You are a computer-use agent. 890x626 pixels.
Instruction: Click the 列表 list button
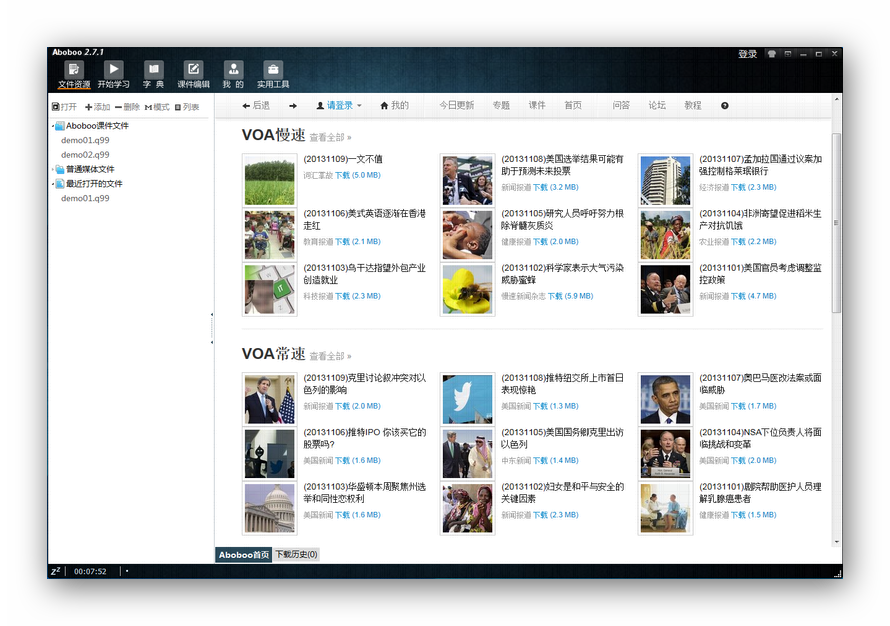(187, 107)
